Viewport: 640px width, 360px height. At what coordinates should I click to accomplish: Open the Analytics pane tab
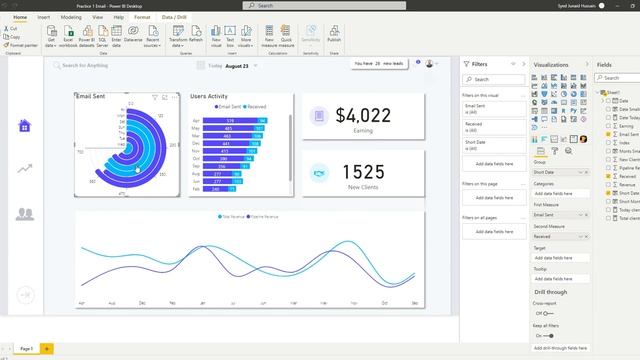pos(569,151)
